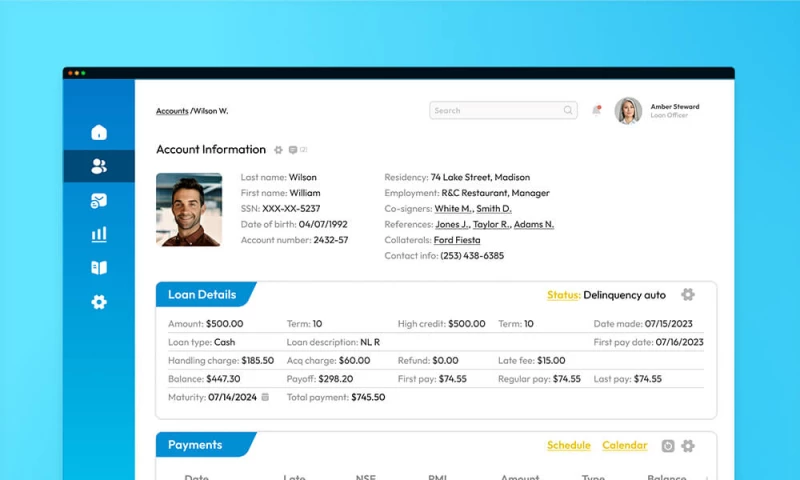800x480 pixels.
Task: Open co-signer Smith D. link
Action: click(494, 209)
